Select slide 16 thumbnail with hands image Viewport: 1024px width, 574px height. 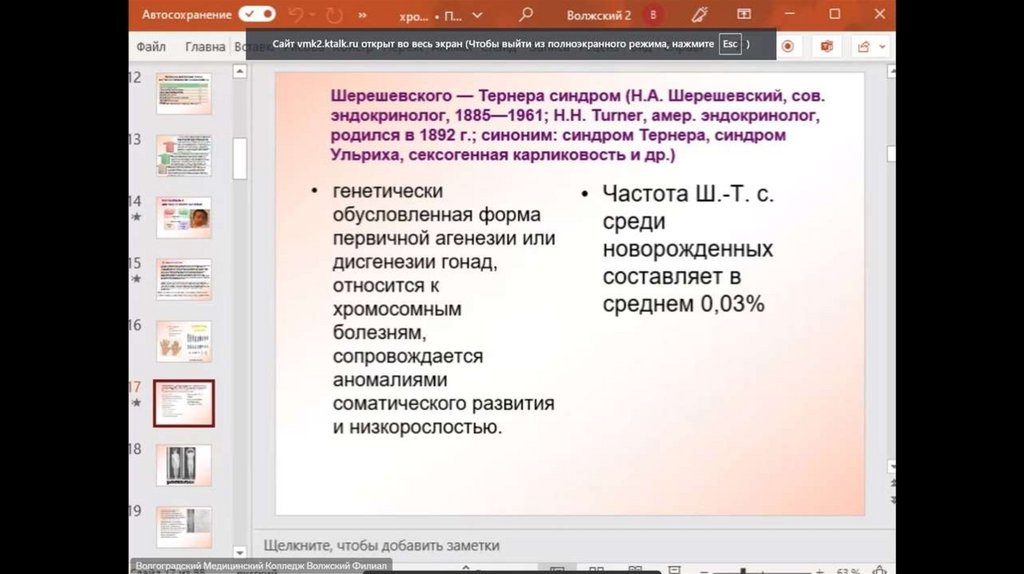click(x=183, y=341)
